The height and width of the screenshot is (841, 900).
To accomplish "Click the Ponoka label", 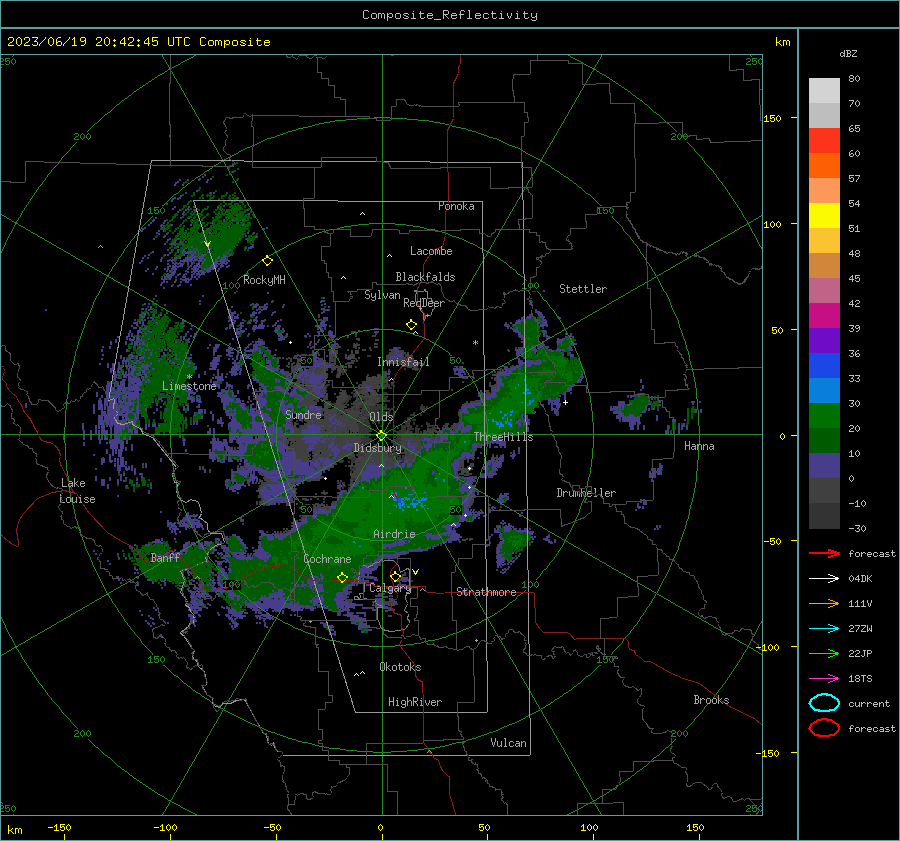I will [456, 206].
